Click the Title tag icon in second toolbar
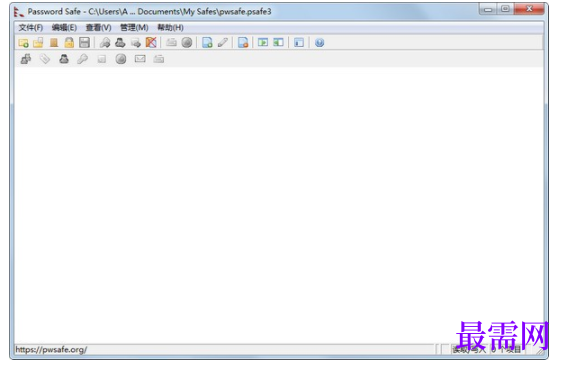568x367 pixels. [45, 59]
